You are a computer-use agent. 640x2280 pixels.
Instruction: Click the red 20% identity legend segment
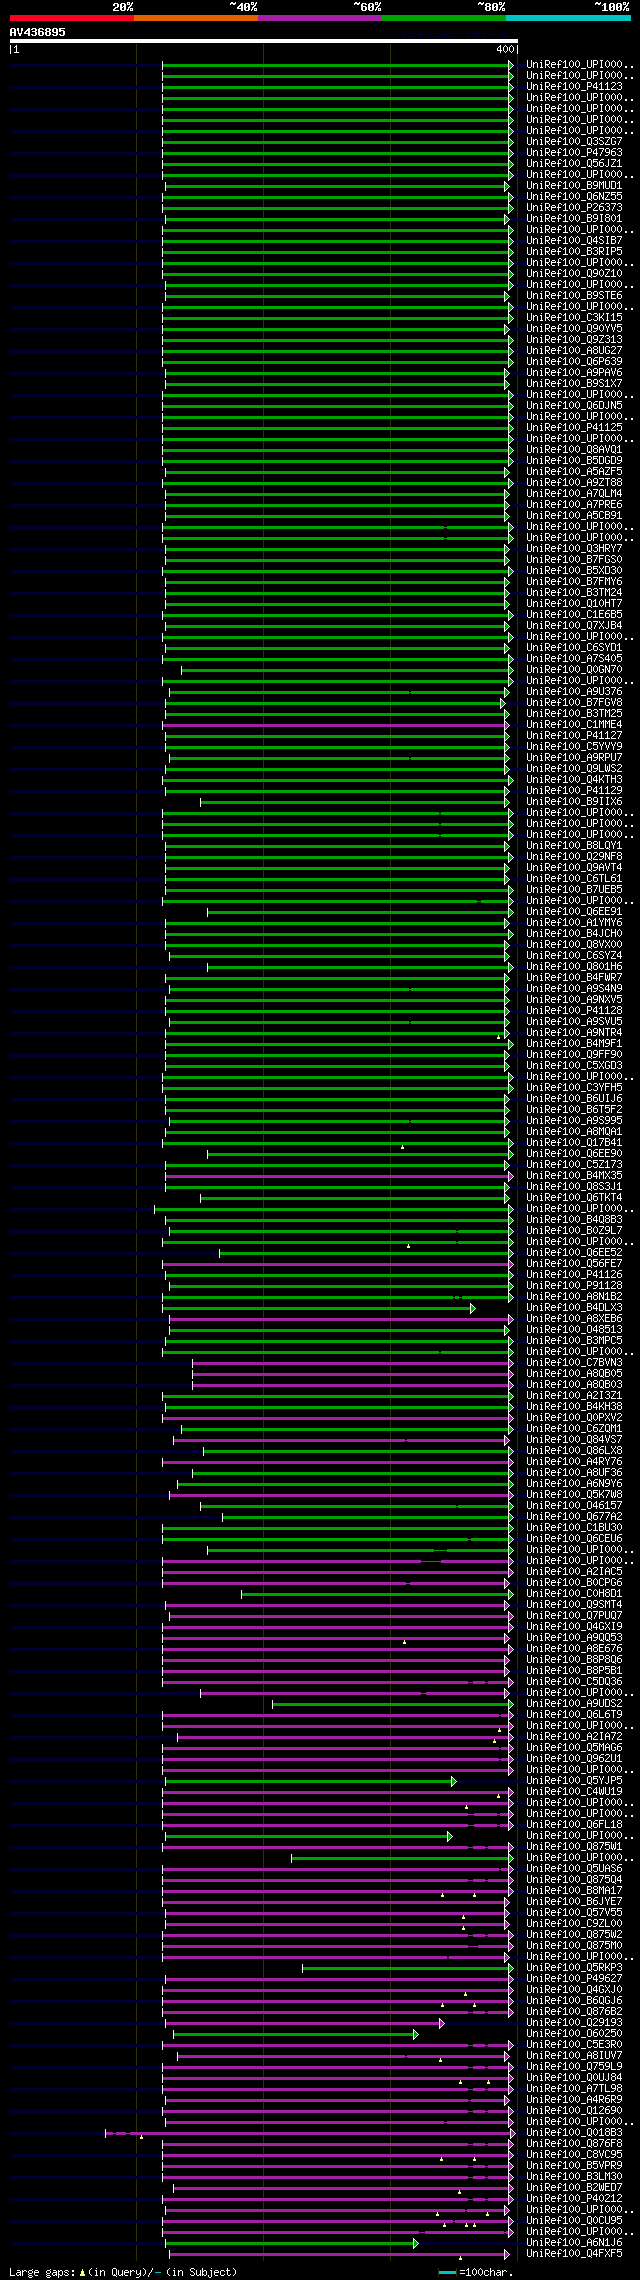pyautogui.click(x=72, y=18)
